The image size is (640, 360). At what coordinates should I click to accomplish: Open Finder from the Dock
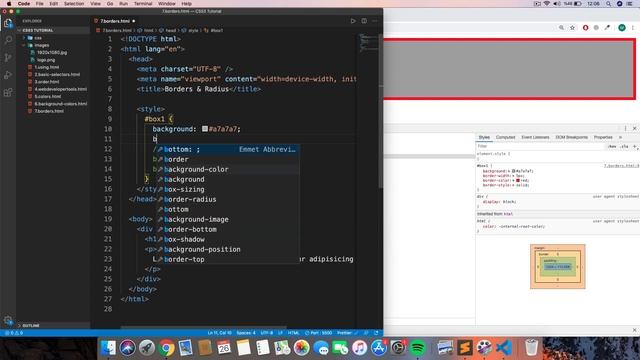(x=108, y=348)
